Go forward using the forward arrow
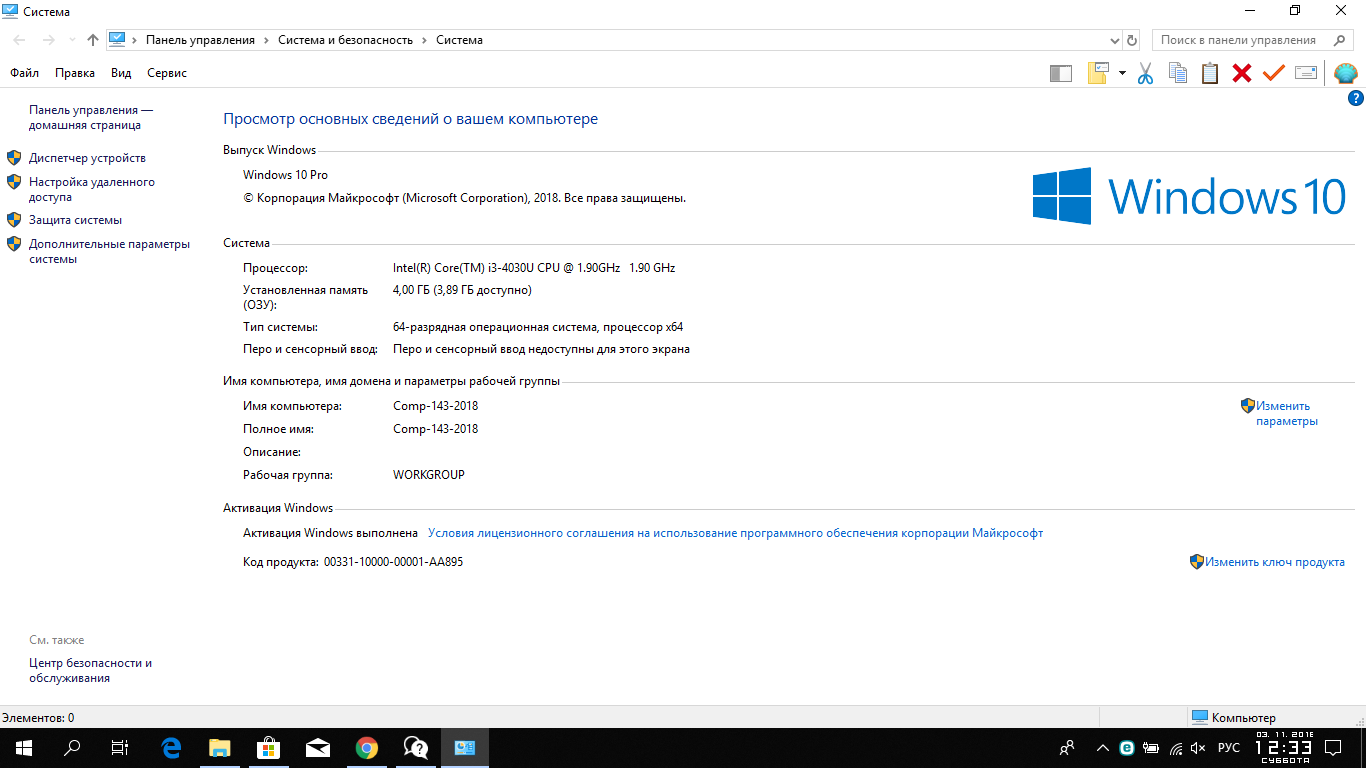Screen dimensions: 1366x768 click(x=49, y=40)
